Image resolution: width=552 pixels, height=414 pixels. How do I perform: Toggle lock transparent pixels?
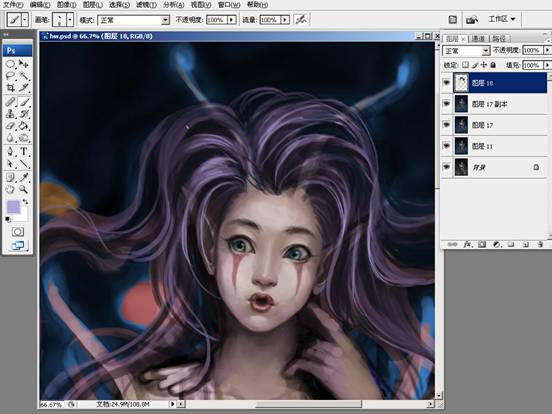click(466, 65)
